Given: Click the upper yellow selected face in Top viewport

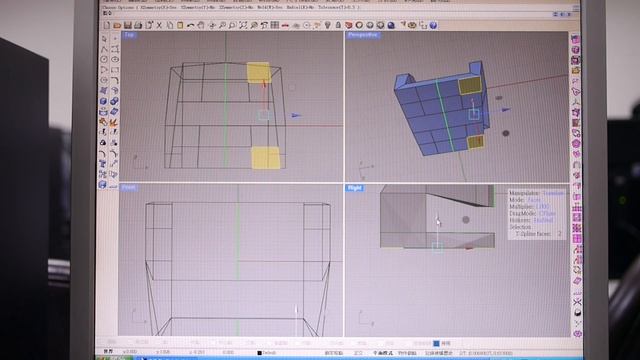Looking at the screenshot, I should pos(259,72).
